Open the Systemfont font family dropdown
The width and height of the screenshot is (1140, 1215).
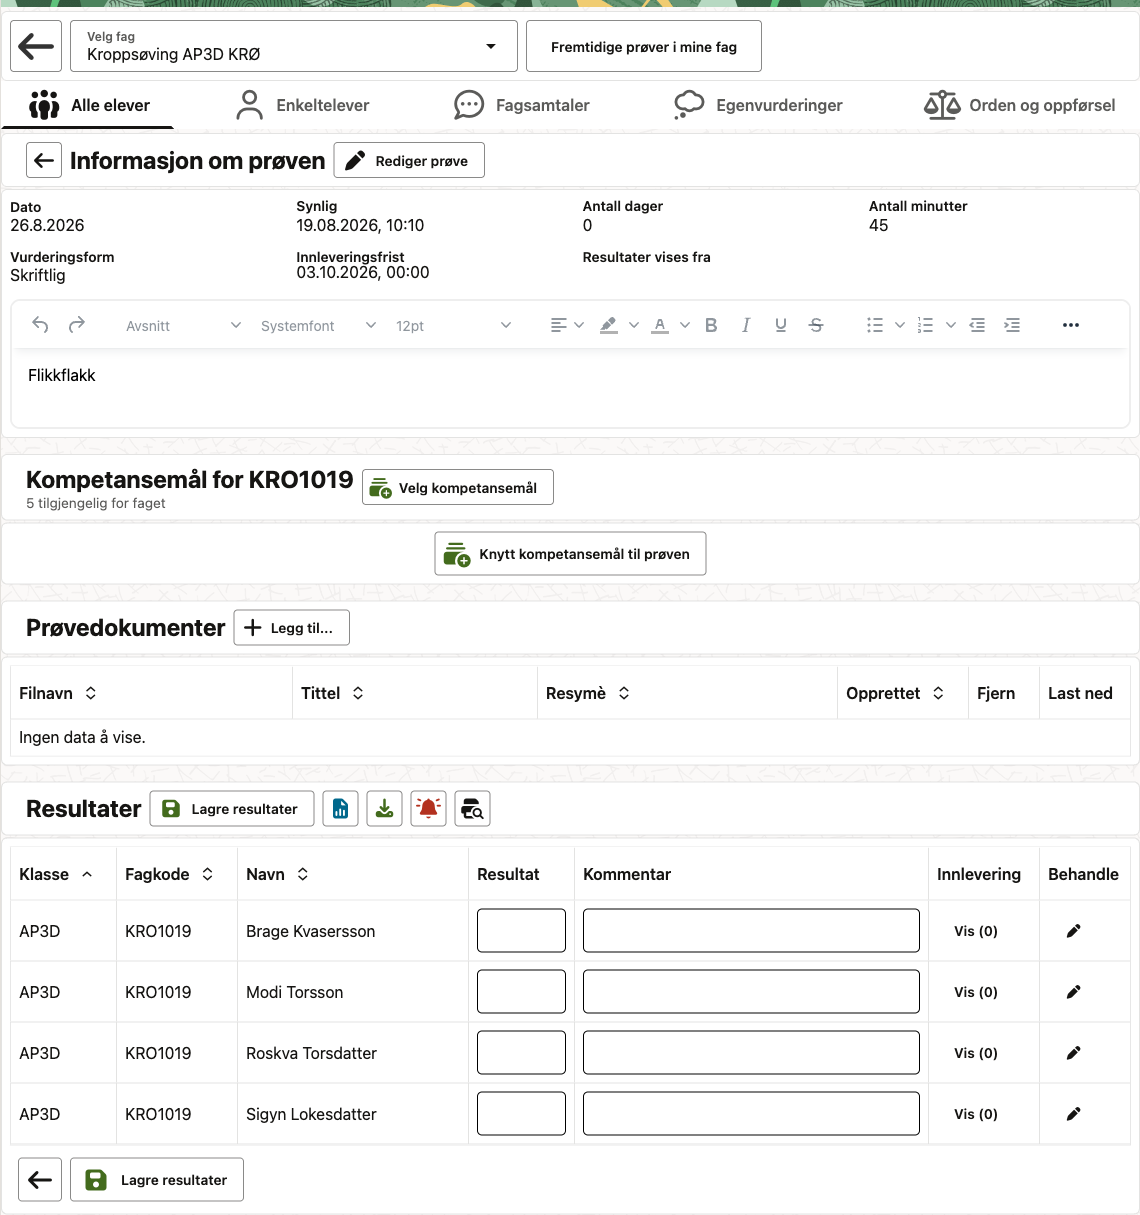tap(318, 326)
